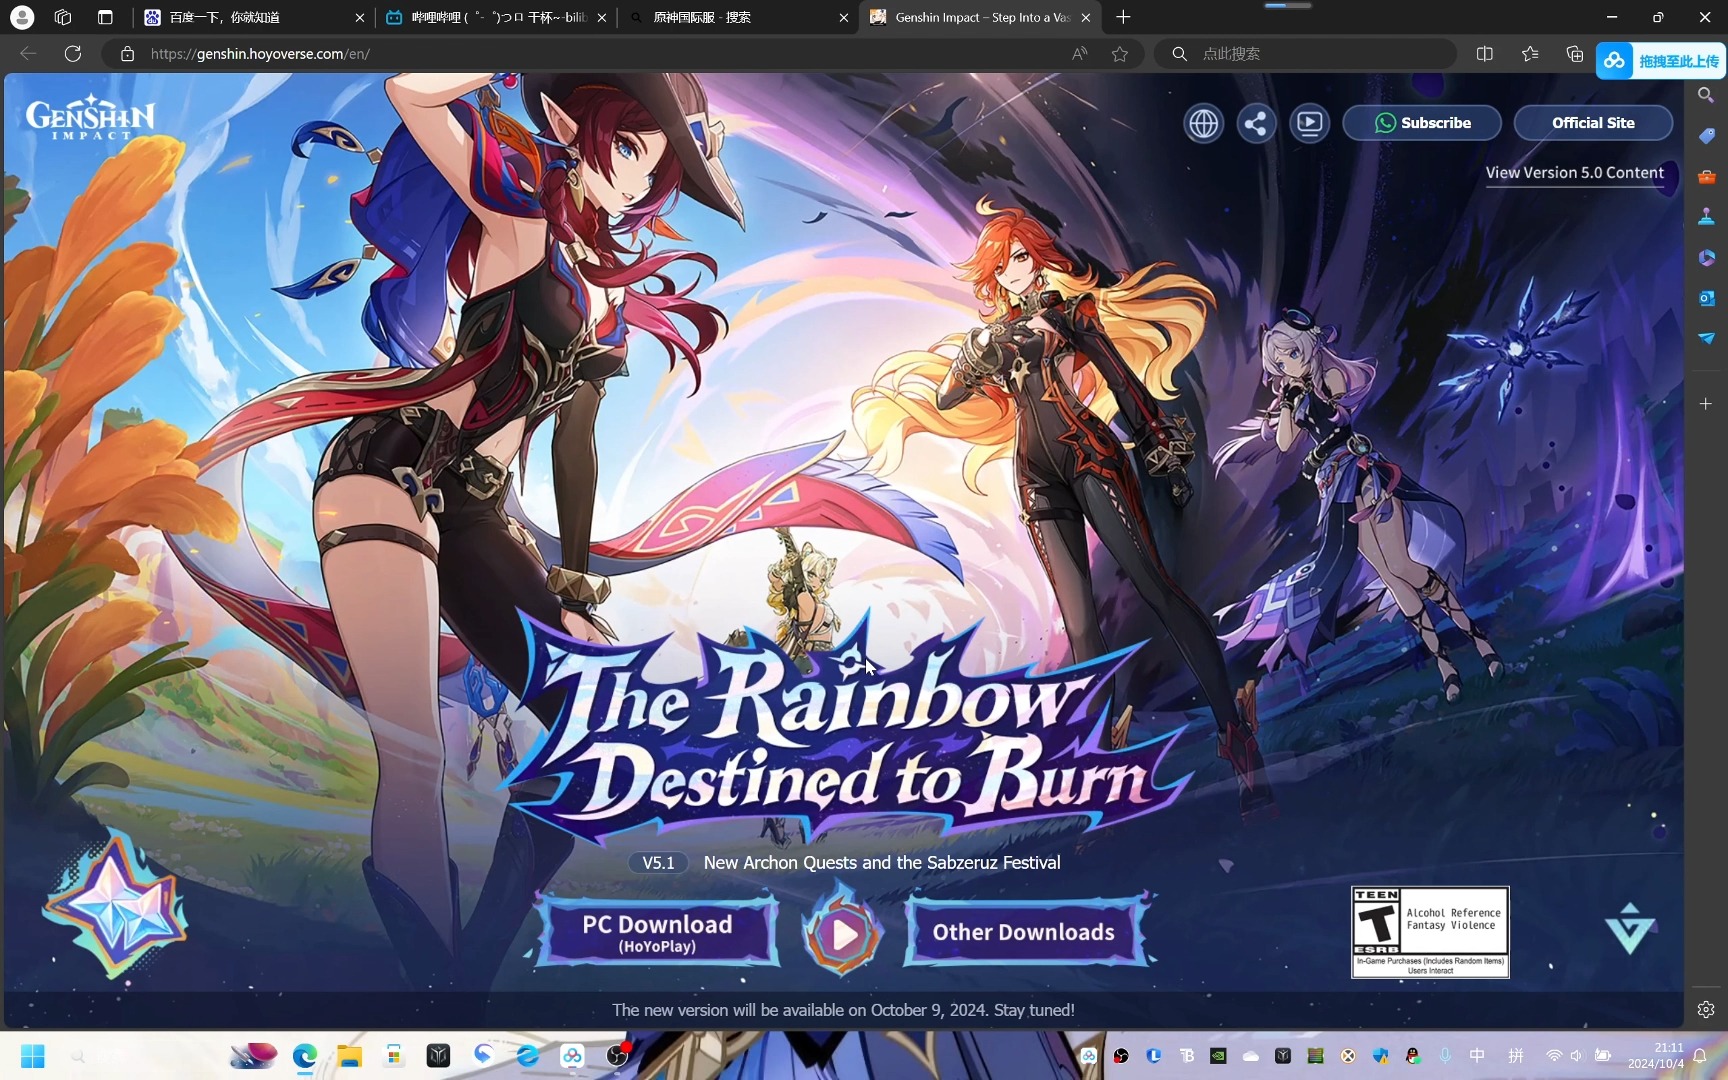This screenshot has height=1080, width=1728.
Task: Toggle the read aloud icon in address bar
Action: tap(1079, 54)
